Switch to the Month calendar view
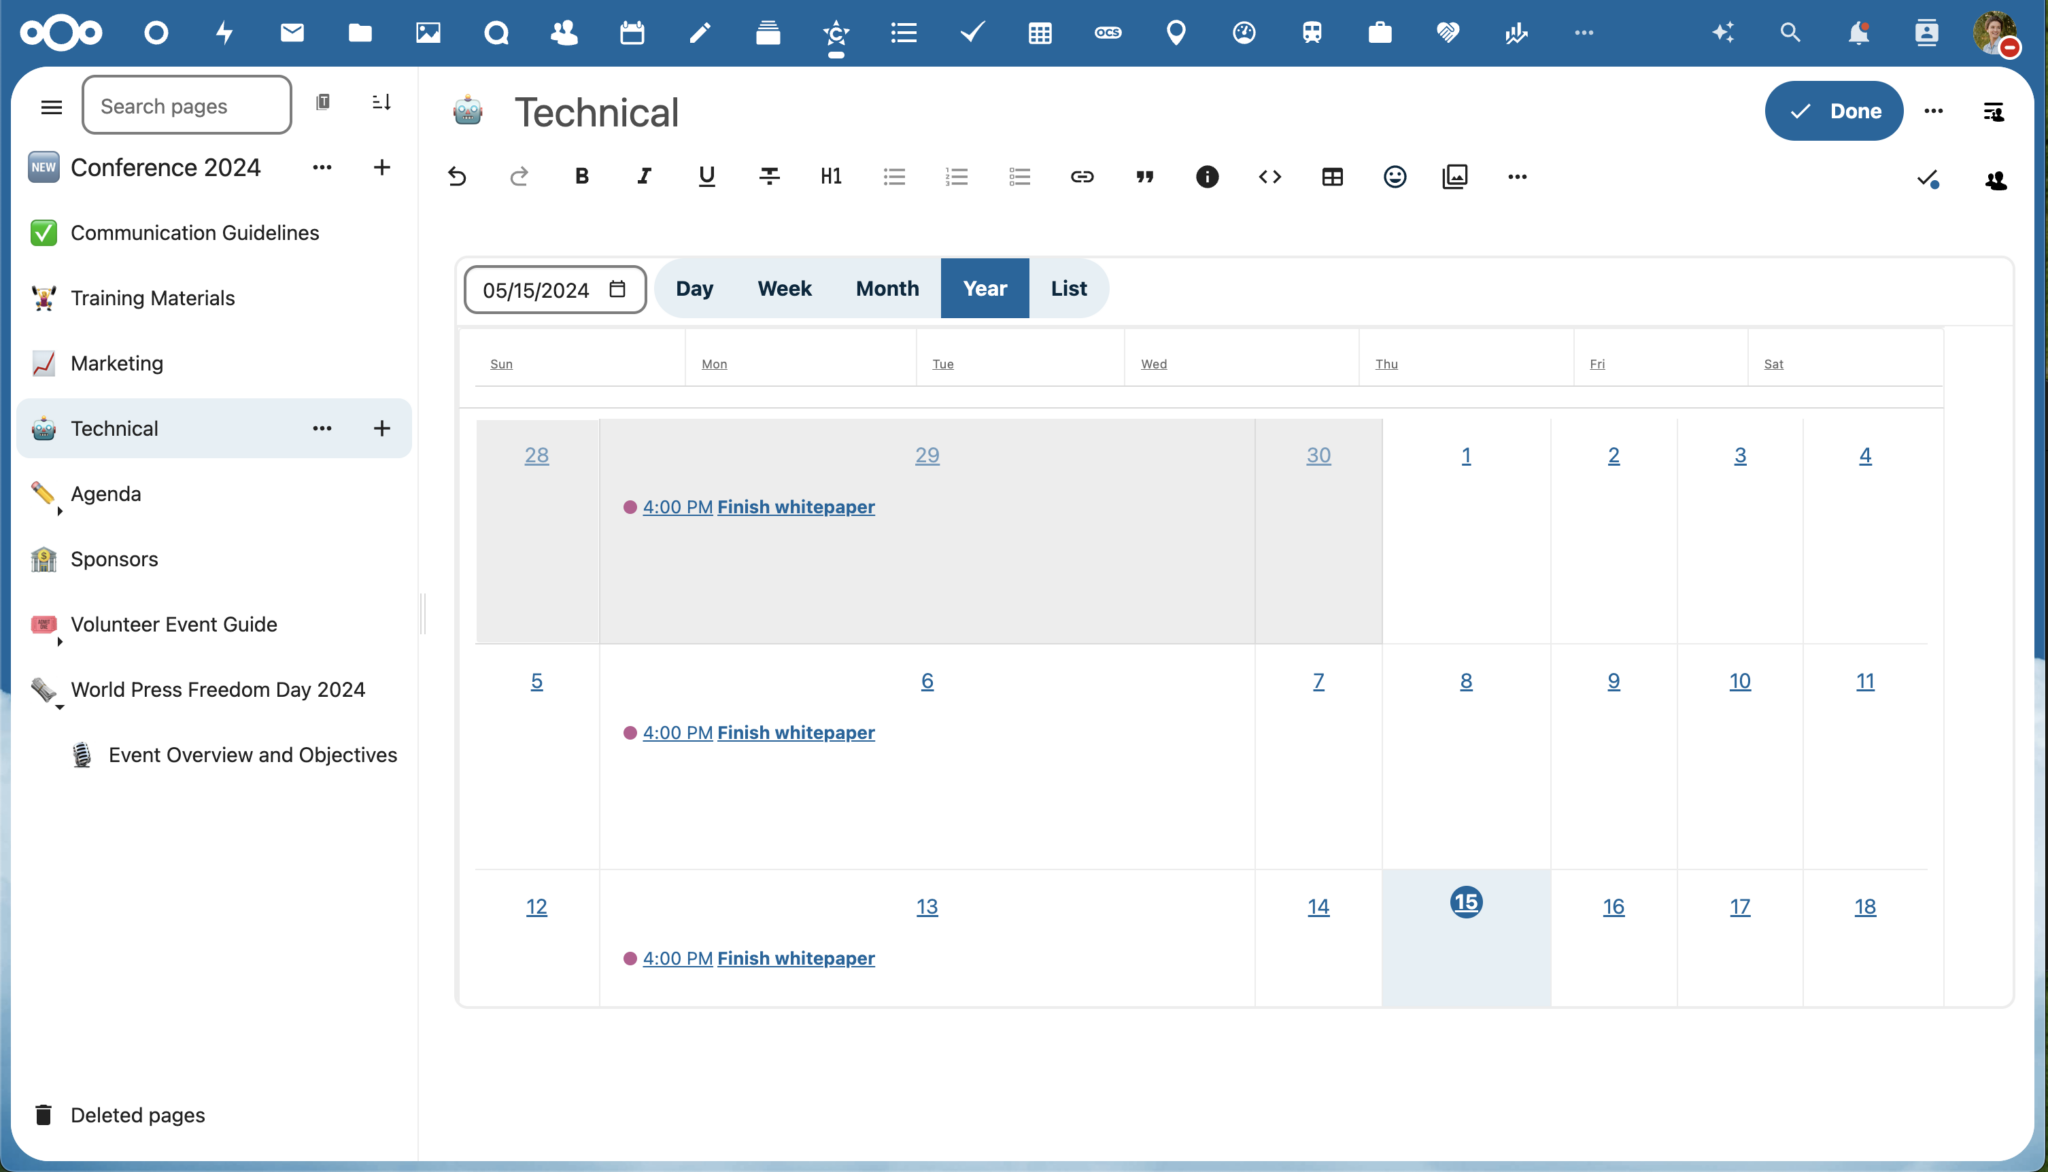2048x1172 pixels. coord(886,288)
